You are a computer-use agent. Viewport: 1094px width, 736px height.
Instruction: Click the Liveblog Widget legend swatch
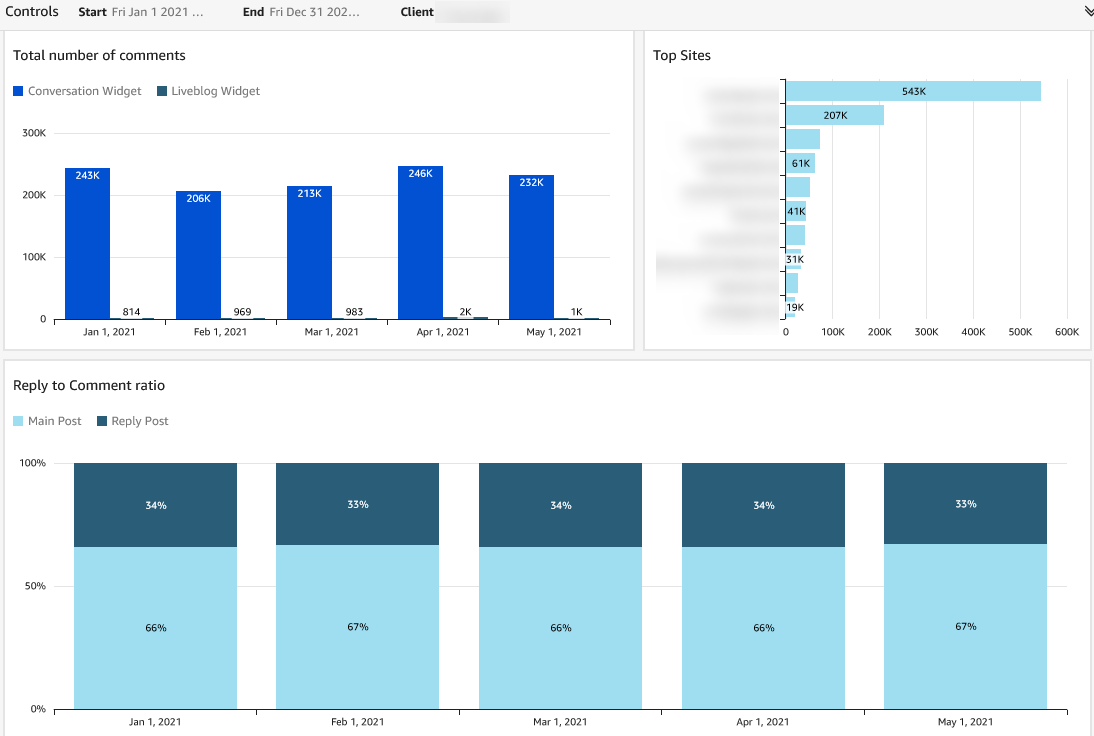162,91
